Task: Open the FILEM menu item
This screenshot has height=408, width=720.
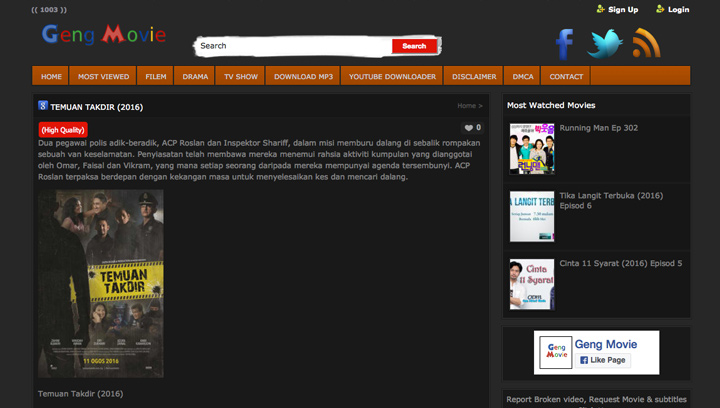Action: coord(156,76)
